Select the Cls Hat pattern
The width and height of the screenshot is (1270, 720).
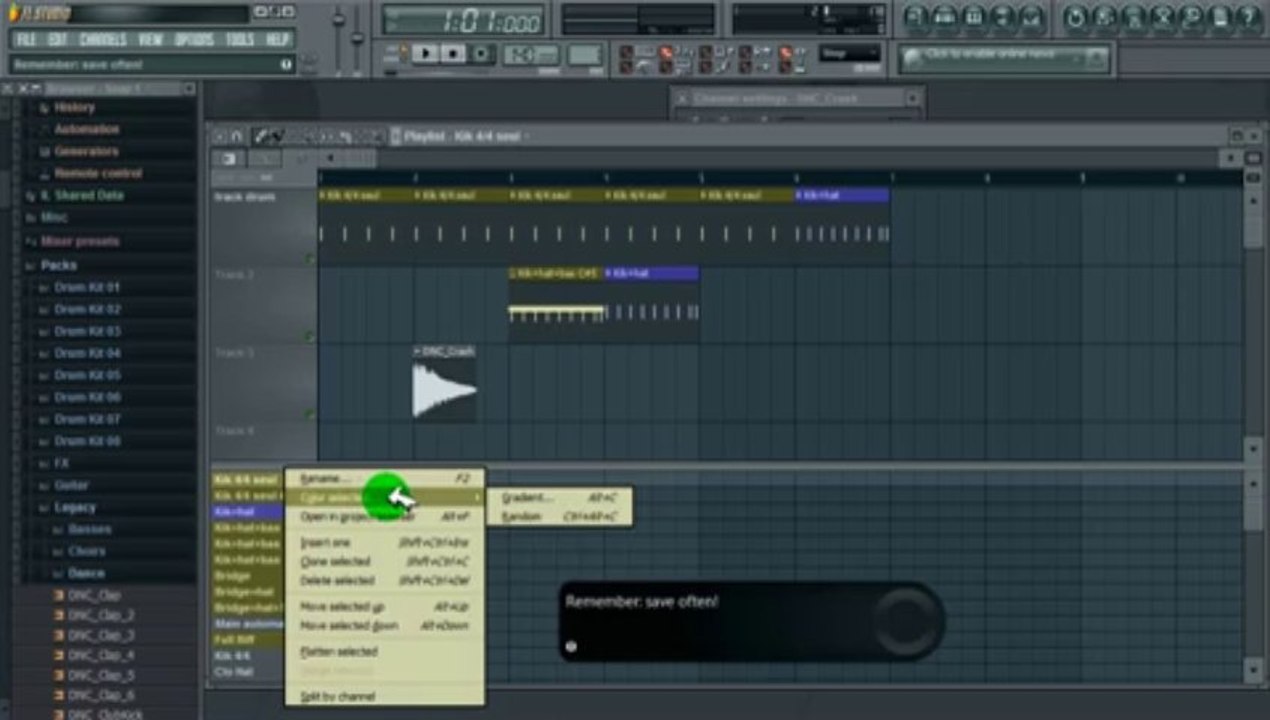tap(248, 672)
